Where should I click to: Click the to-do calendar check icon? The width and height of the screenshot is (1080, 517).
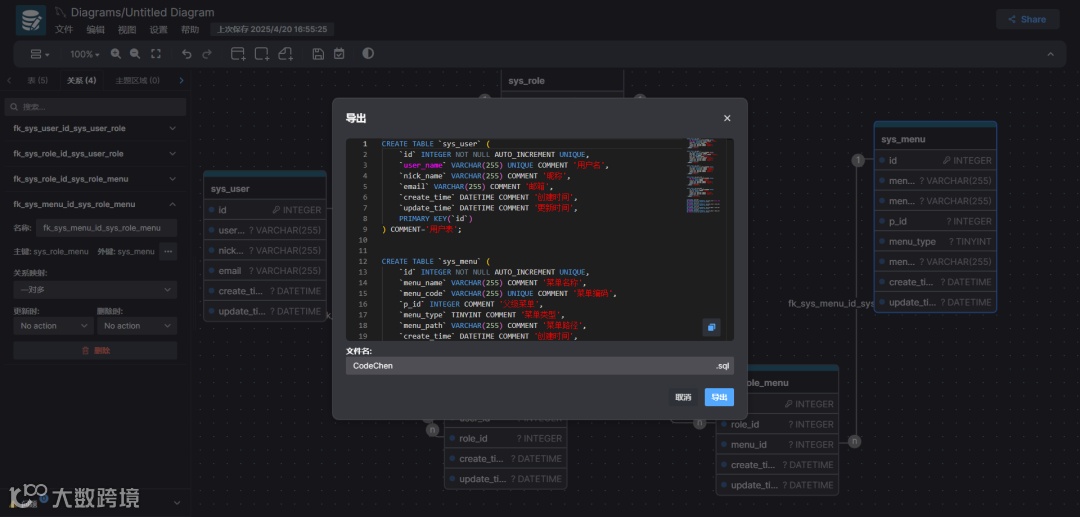pos(339,54)
